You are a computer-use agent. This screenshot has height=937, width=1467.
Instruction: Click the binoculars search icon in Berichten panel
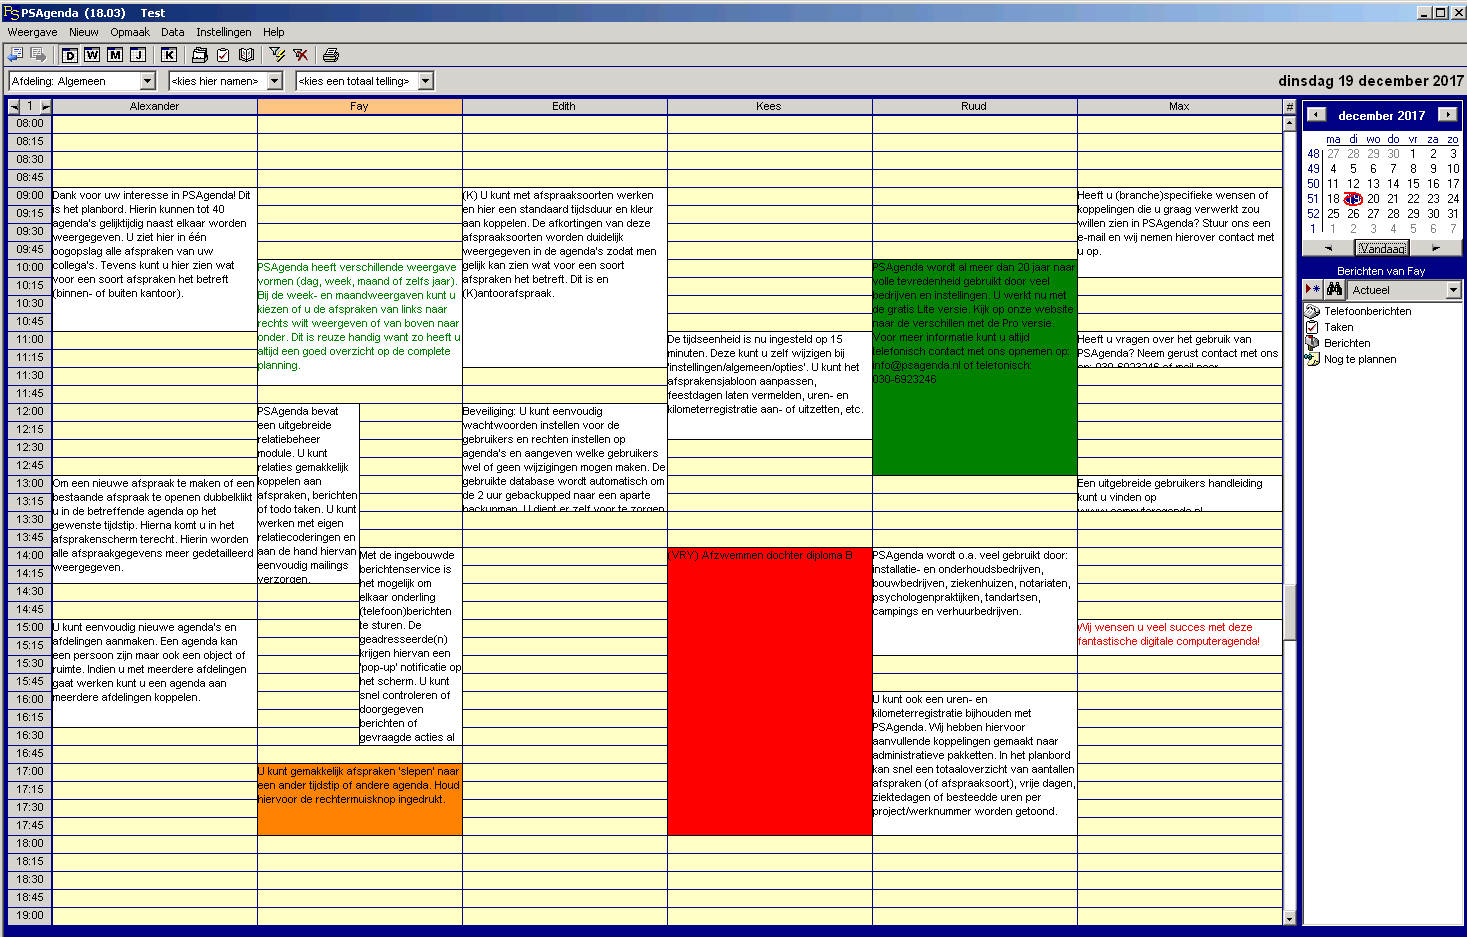[1335, 290]
